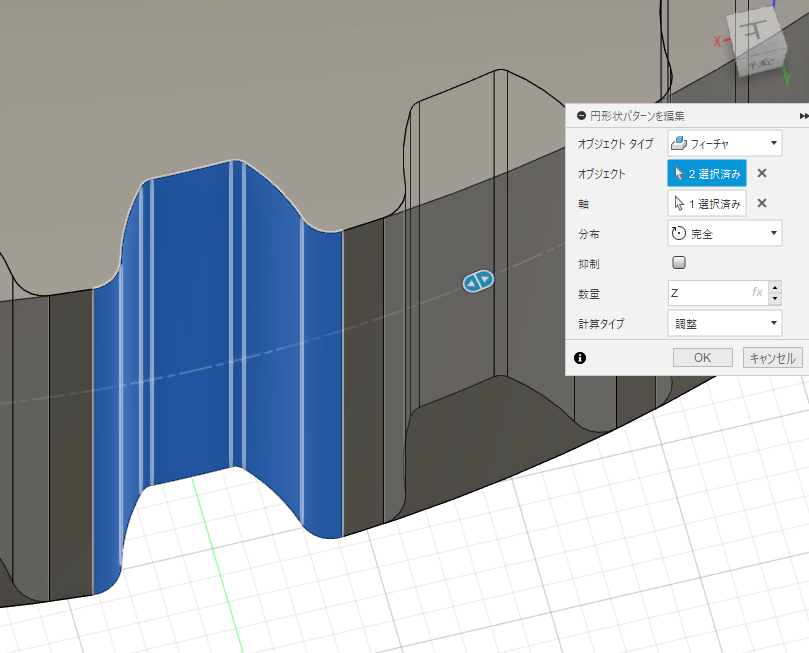
Task: Open the オブジェクト タイプ dropdown
Action: pos(724,144)
